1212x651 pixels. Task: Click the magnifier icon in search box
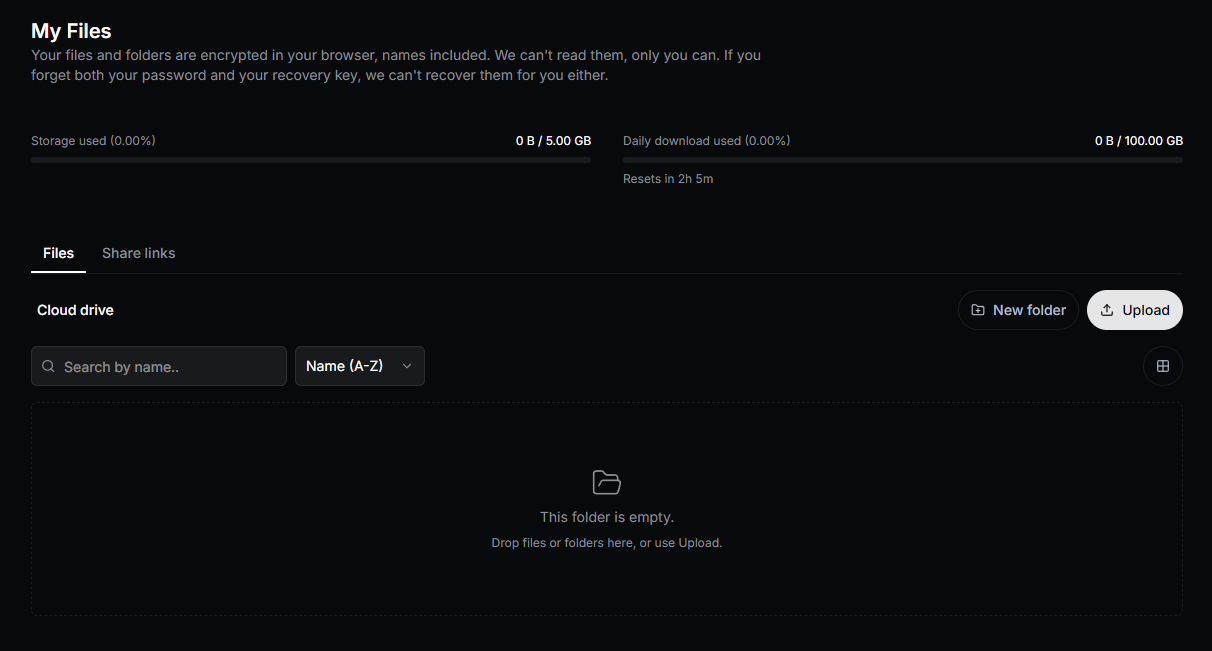48,367
